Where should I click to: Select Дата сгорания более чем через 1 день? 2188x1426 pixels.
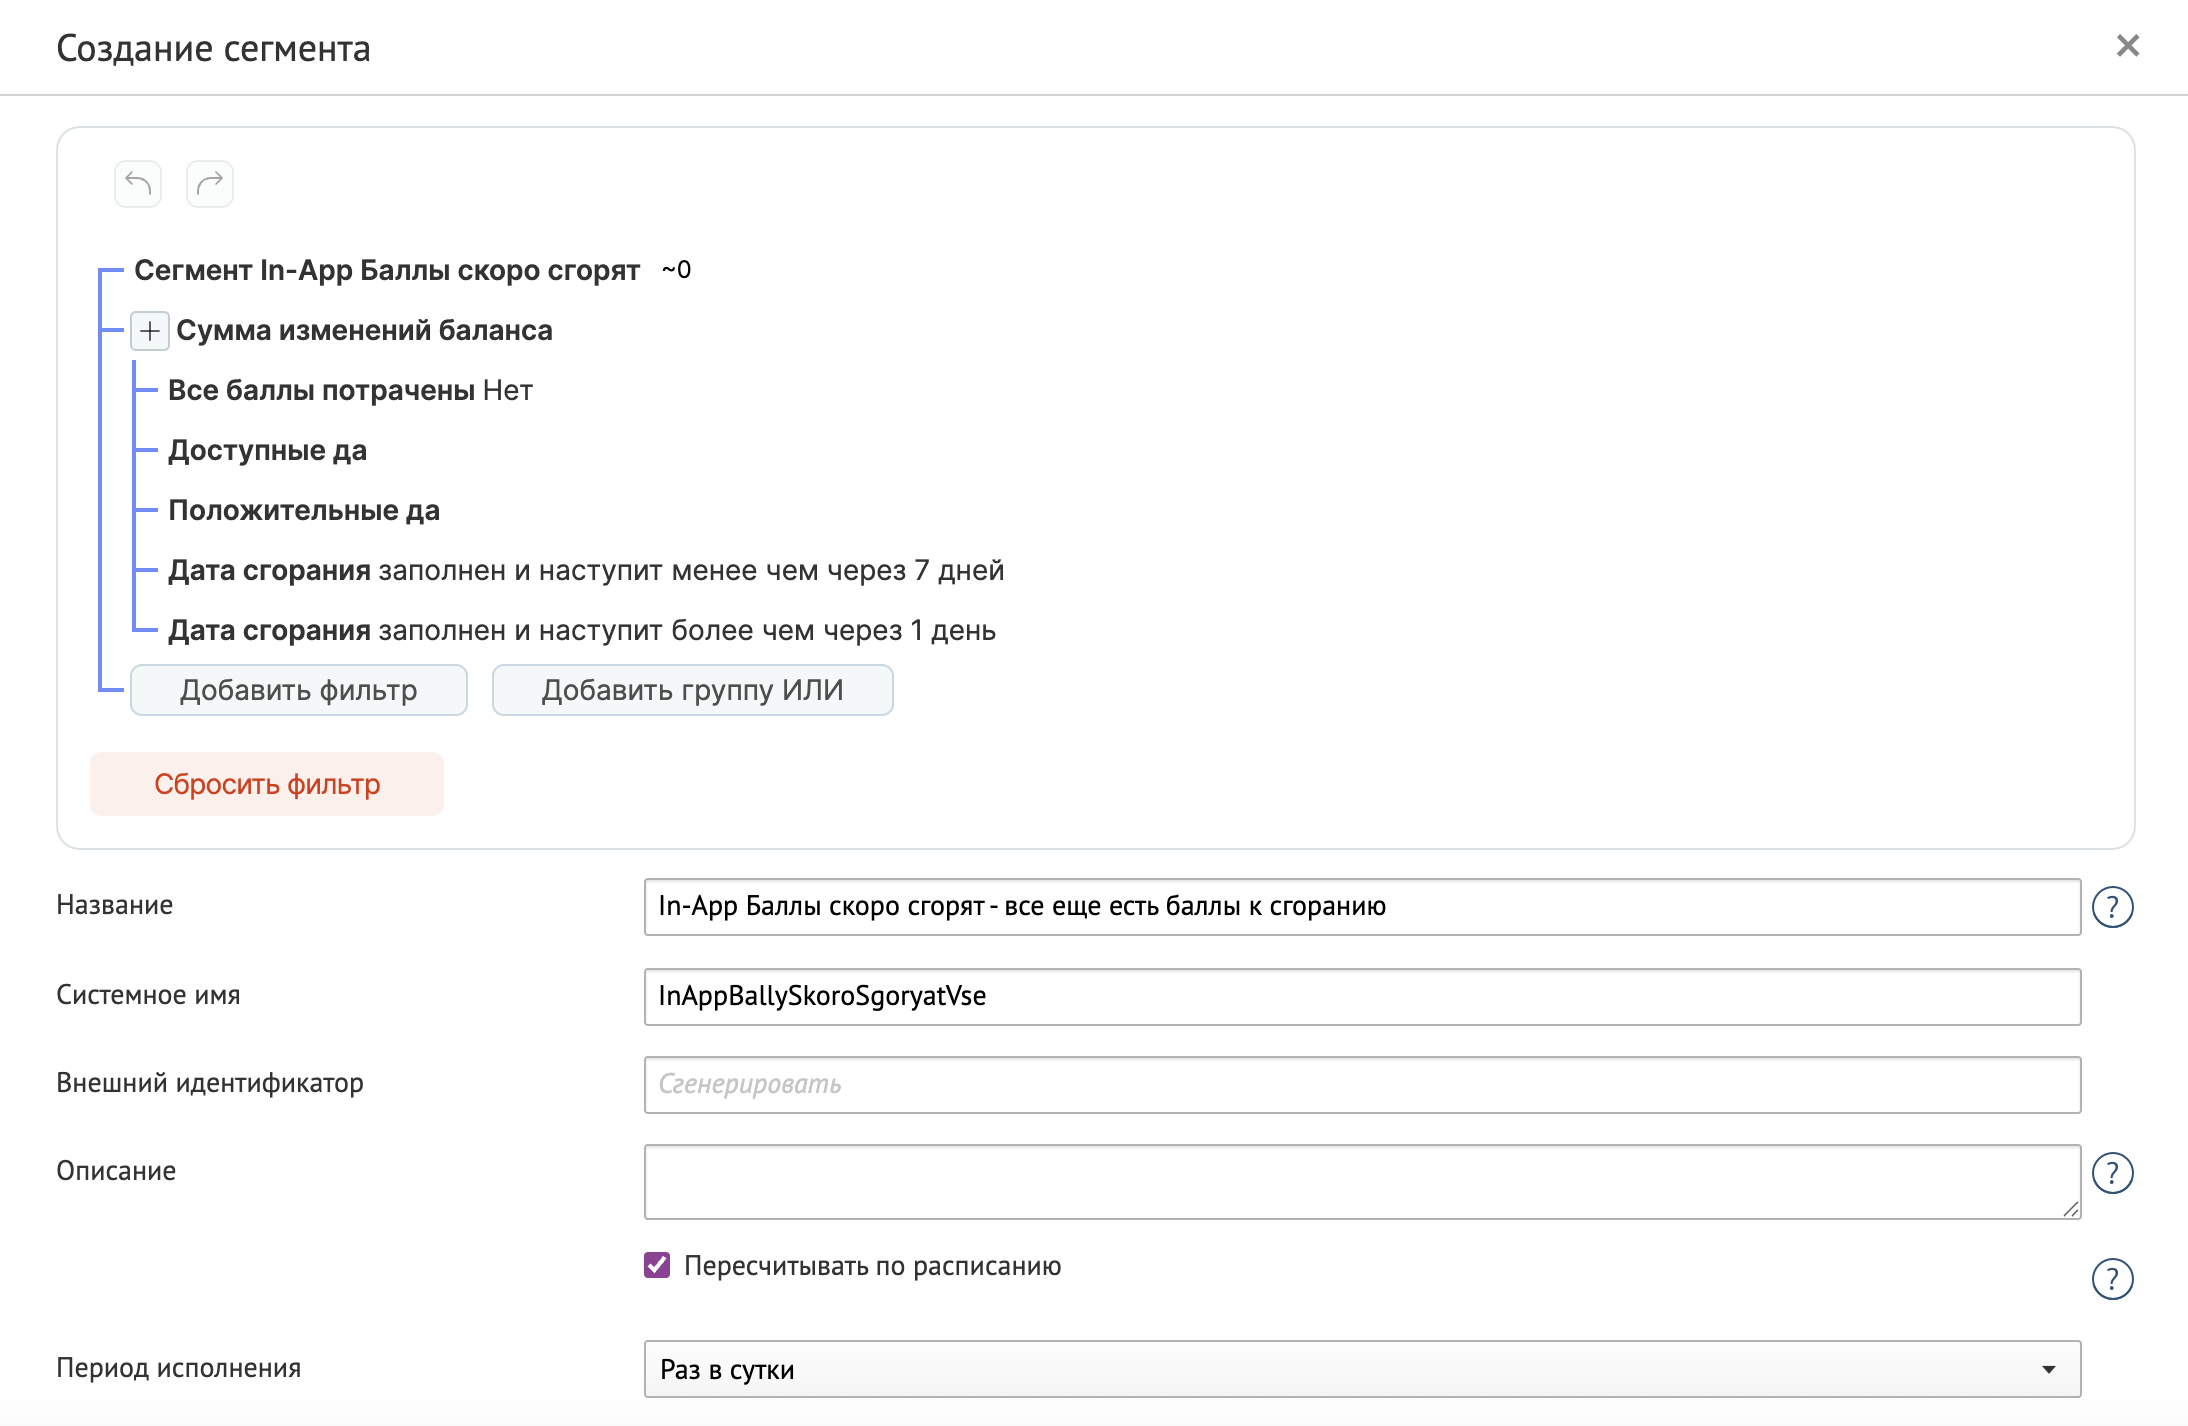tap(582, 630)
